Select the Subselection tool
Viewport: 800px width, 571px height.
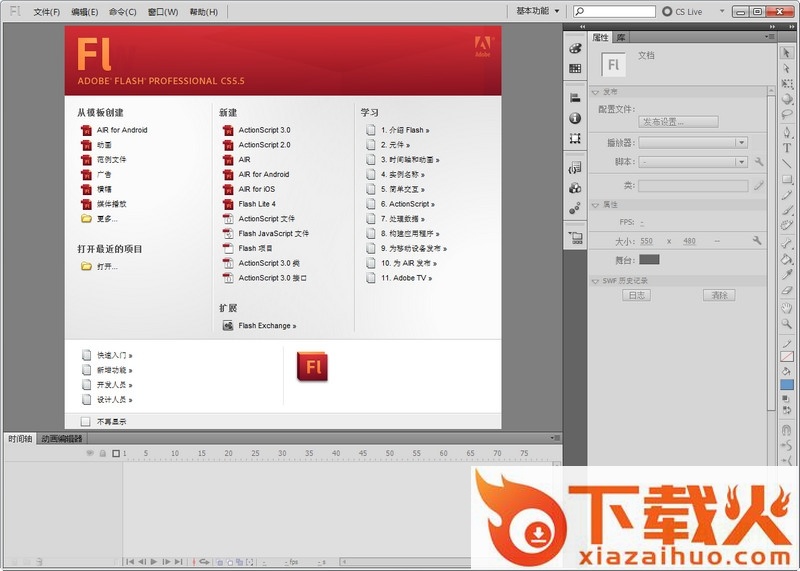click(786, 68)
